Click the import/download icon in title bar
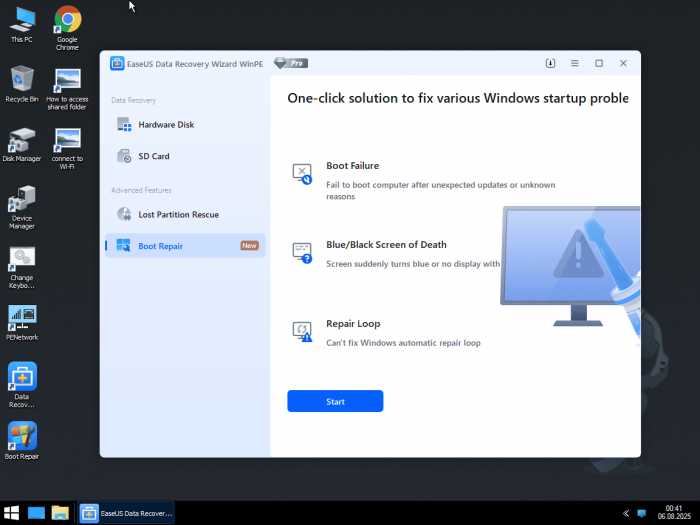700x525 pixels. coord(550,63)
